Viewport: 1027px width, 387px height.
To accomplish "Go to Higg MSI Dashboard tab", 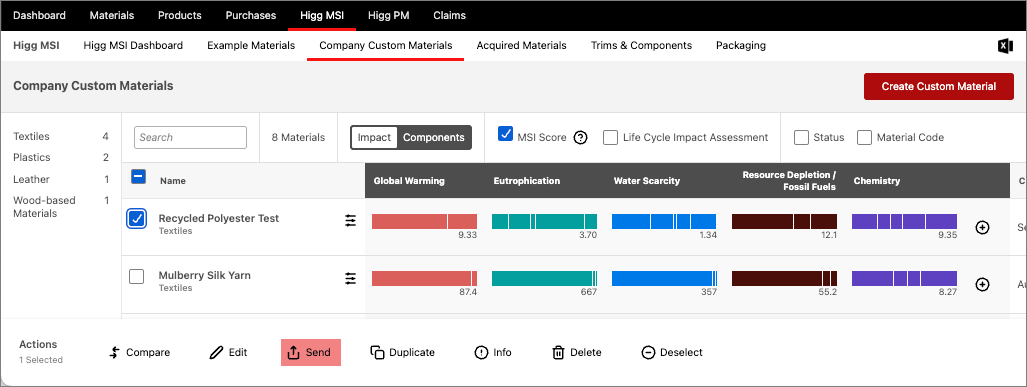I will [x=133, y=46].
